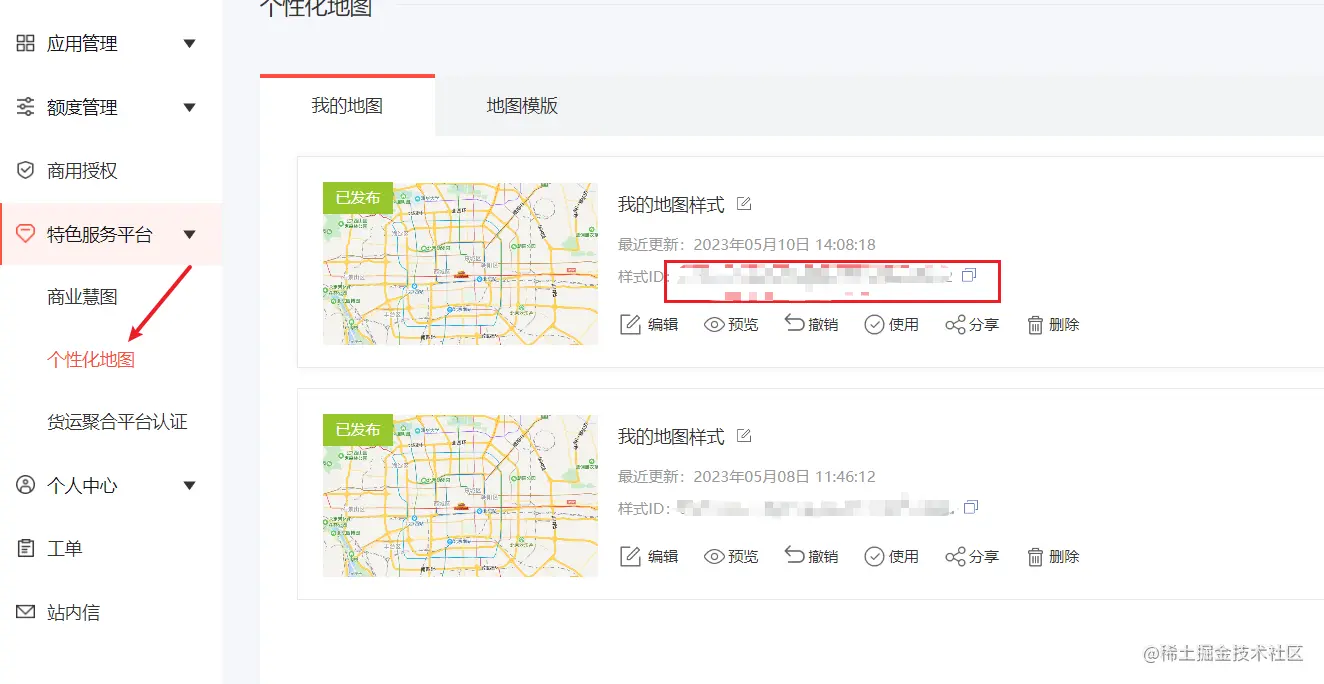Click 分享 for the 05月10日 map style
This screenshot has height=684, width=1324.
pos(972,325)
